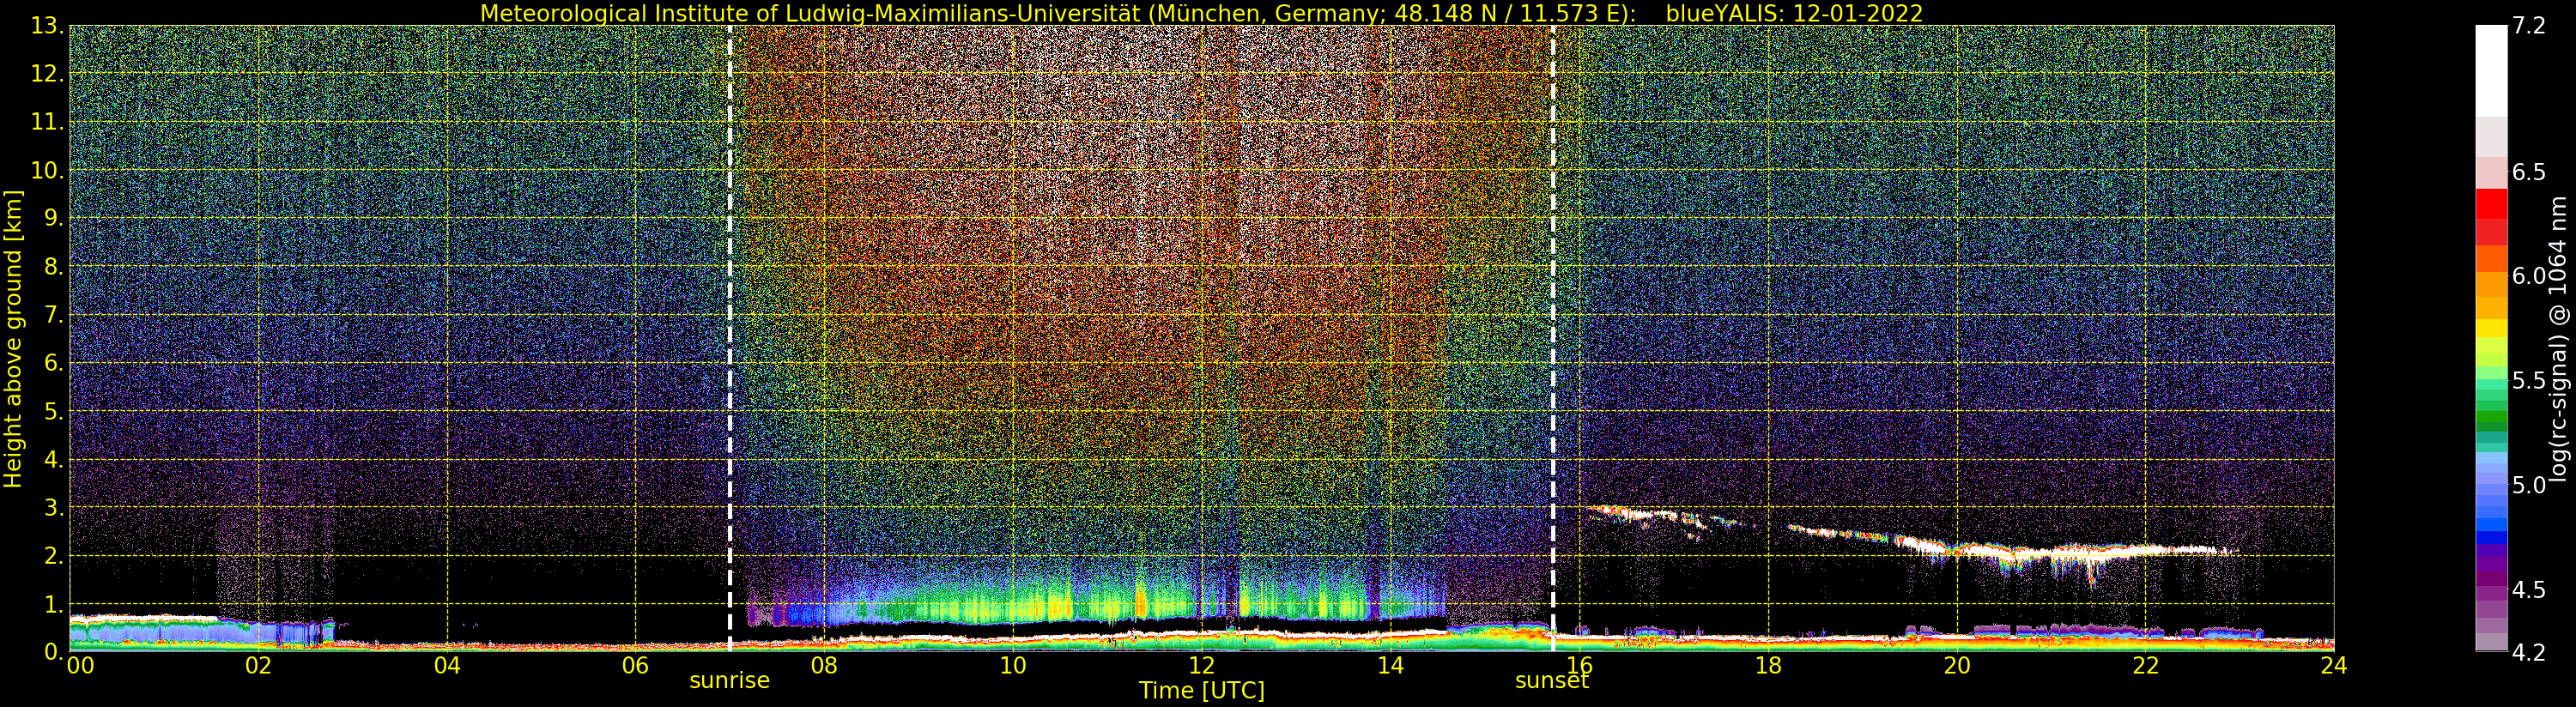Click the "24" time axis tick label
The image size is (2576, 707).
(2333, 666)
